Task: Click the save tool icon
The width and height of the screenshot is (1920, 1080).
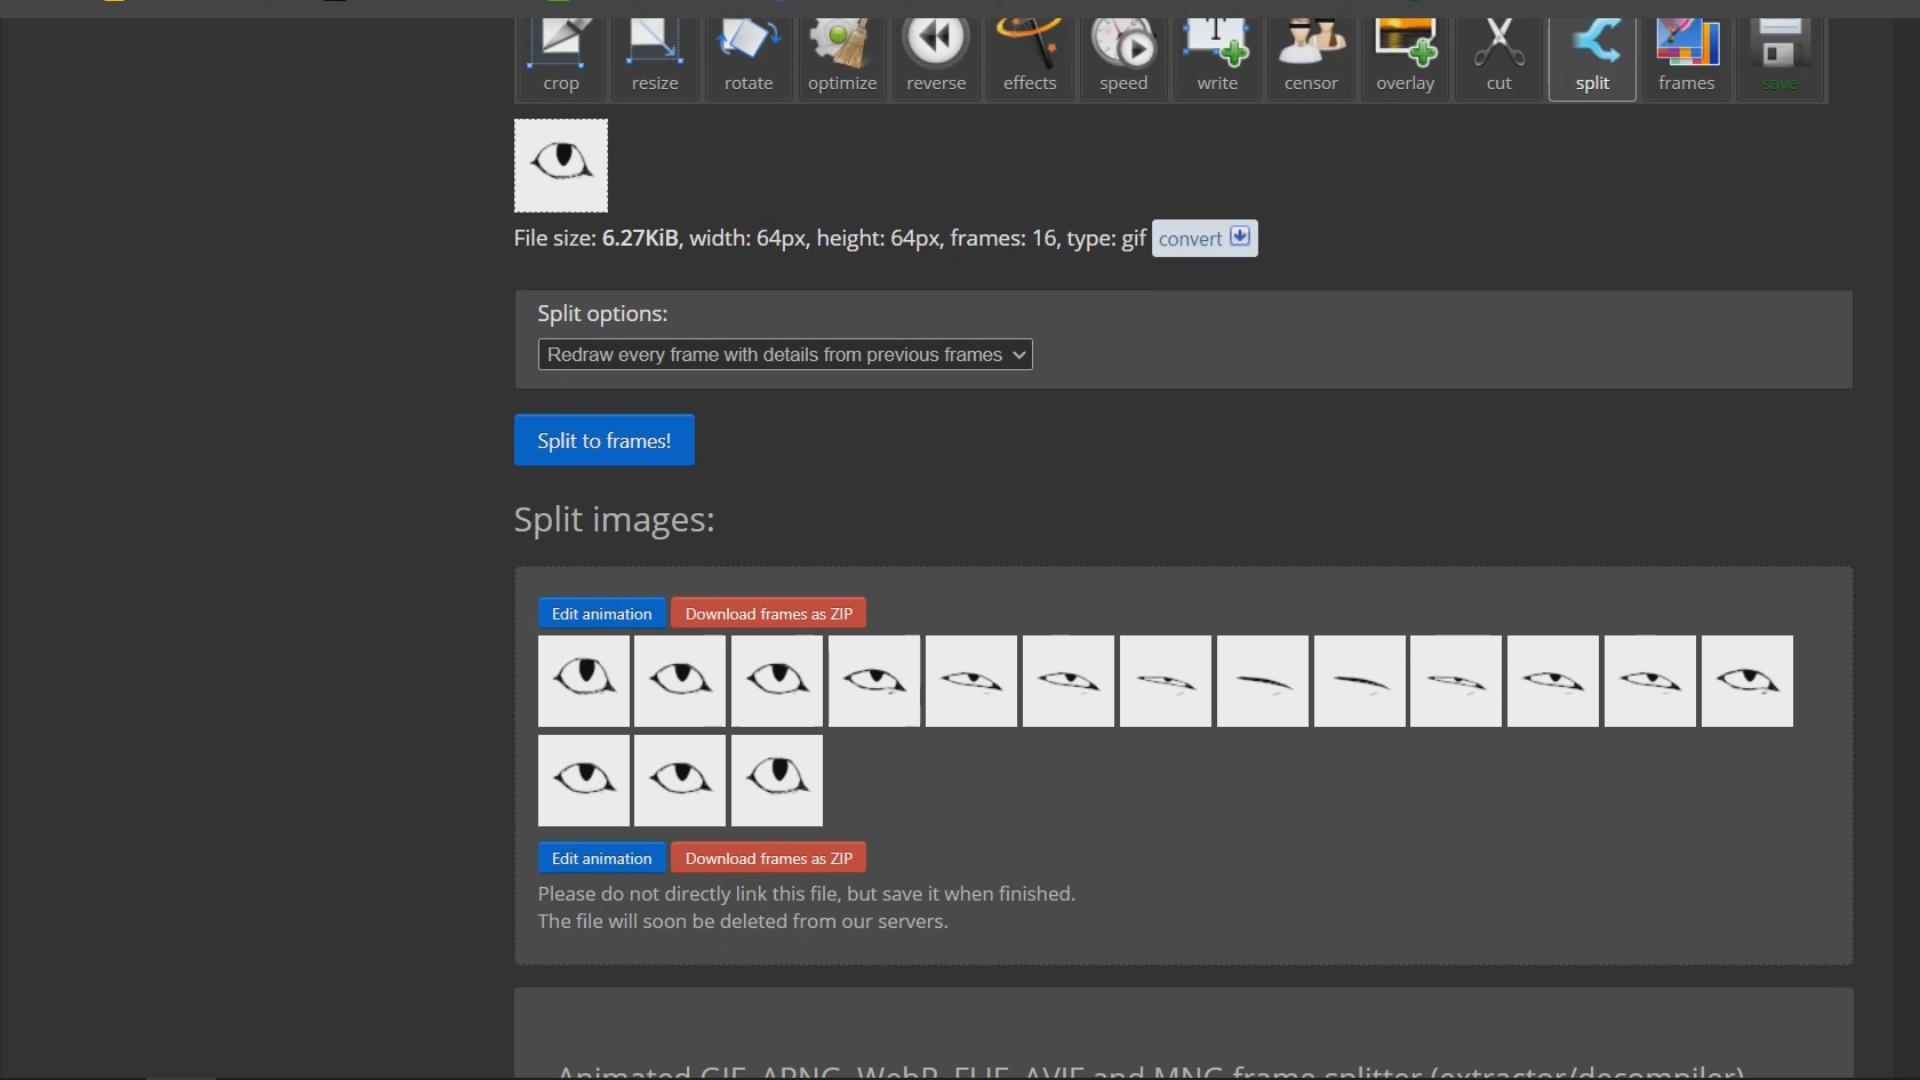Action: coord(1780,58)
